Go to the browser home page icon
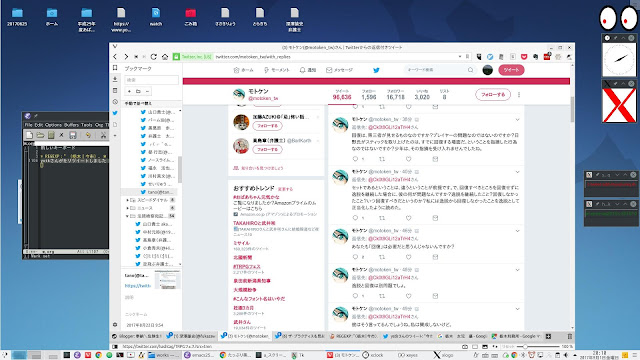The image size is (640, 360). click(x=165, y=57)
